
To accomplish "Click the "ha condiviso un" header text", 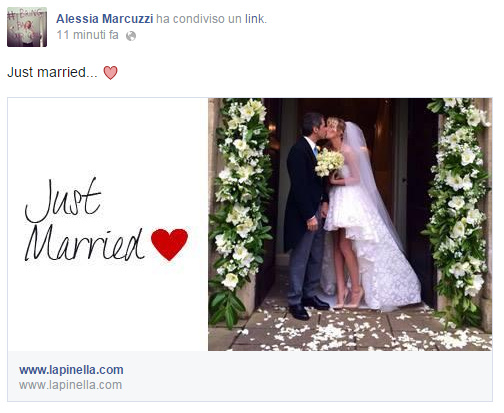I will (199, 19).
